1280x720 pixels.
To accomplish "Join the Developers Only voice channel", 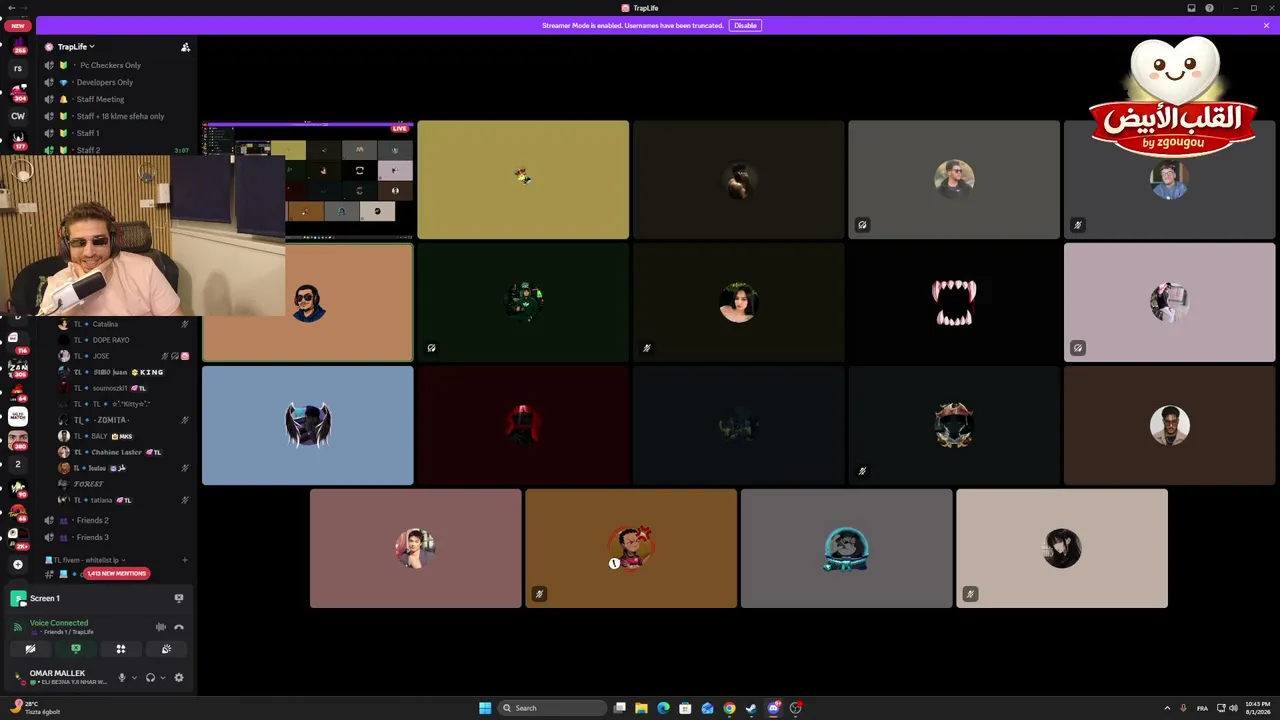I will coord(105,82).
